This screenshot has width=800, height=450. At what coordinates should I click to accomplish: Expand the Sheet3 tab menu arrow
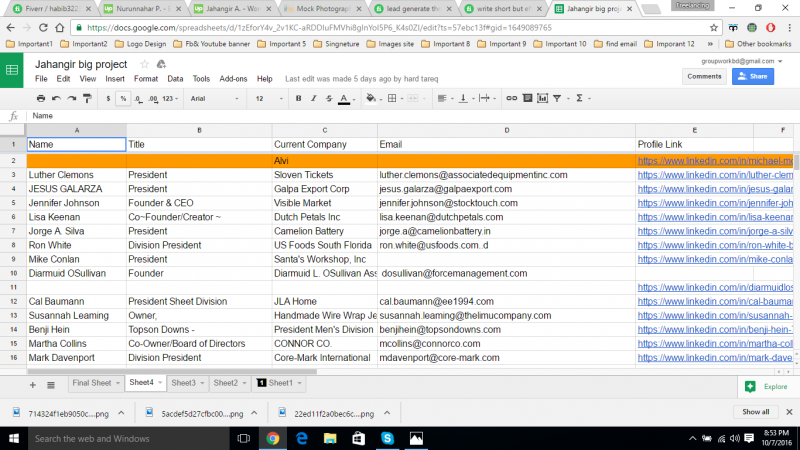[x=202, y=383]
